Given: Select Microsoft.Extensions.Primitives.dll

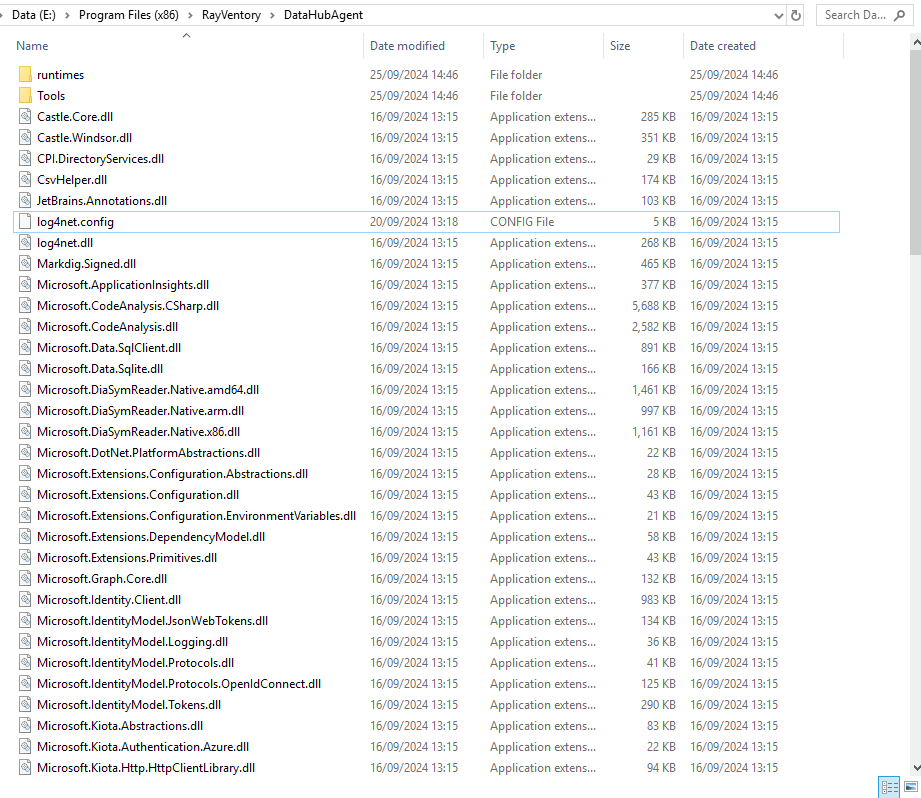Looking at the screenshot, I should (127, 558).
